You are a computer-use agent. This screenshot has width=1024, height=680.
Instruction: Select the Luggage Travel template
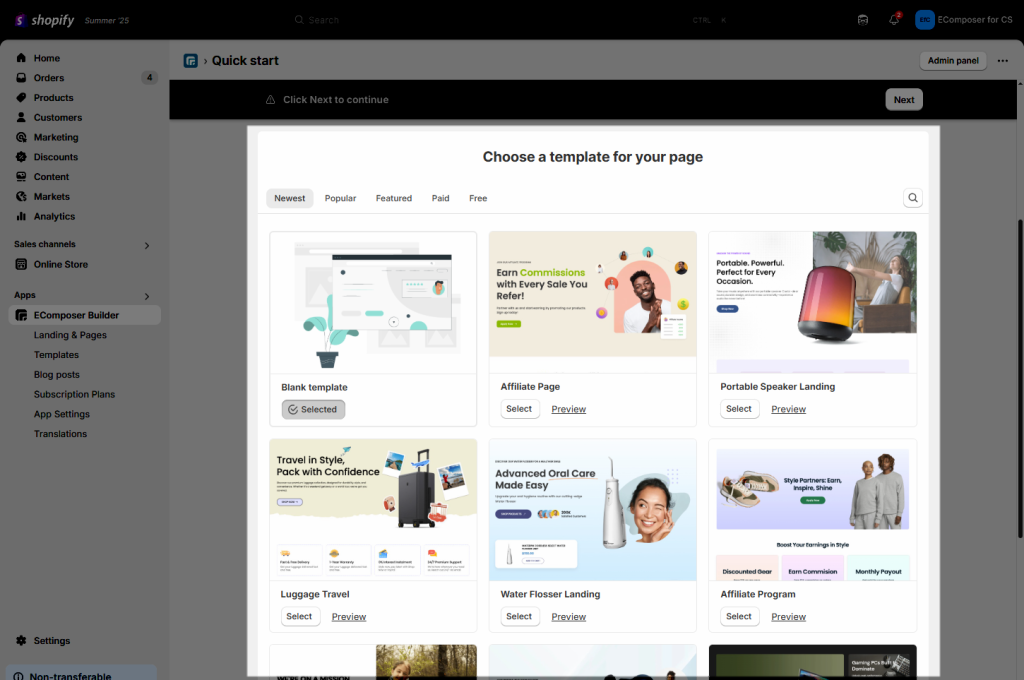[x=299, y=617]
